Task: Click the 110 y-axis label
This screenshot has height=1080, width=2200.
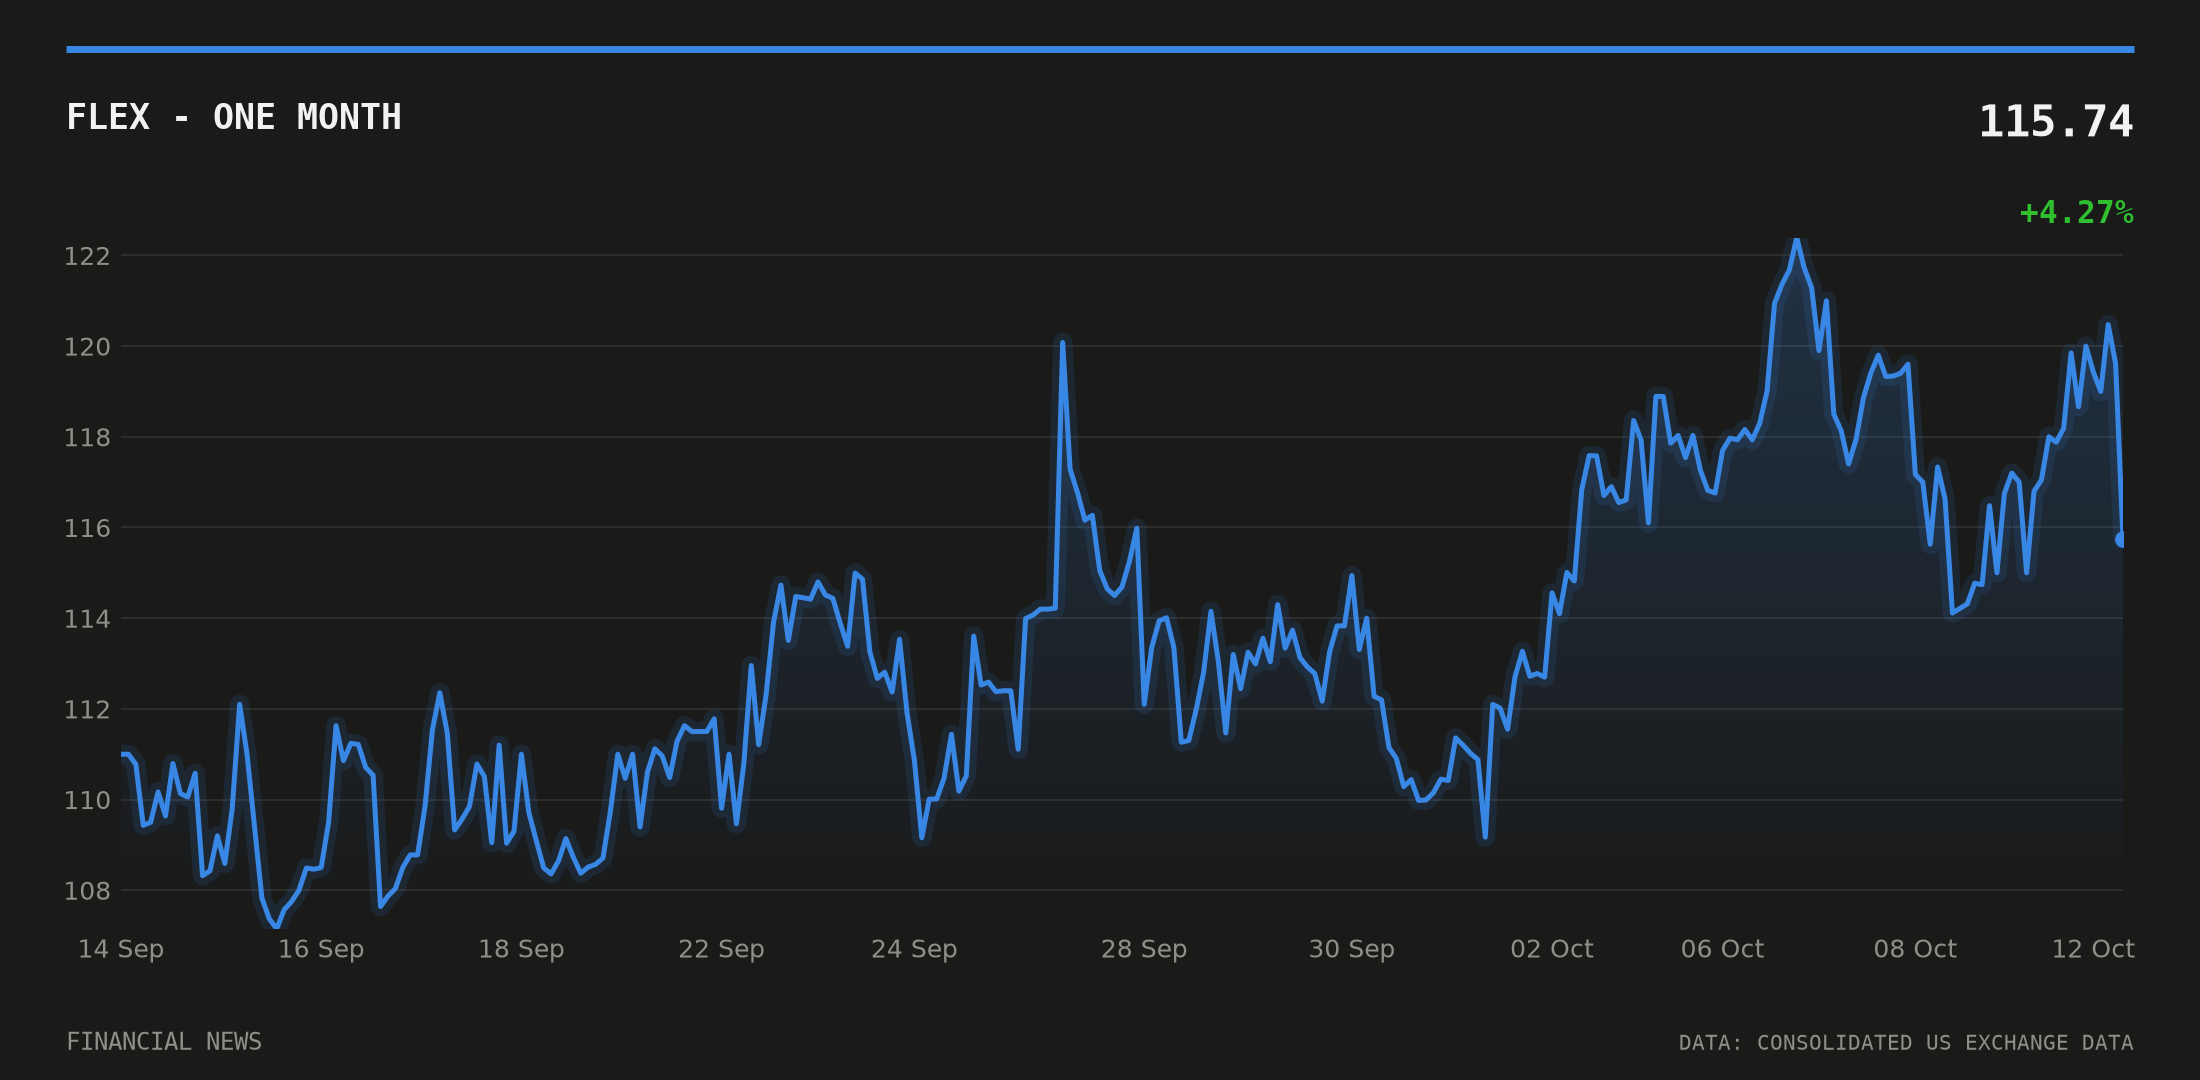Action: 87,801
